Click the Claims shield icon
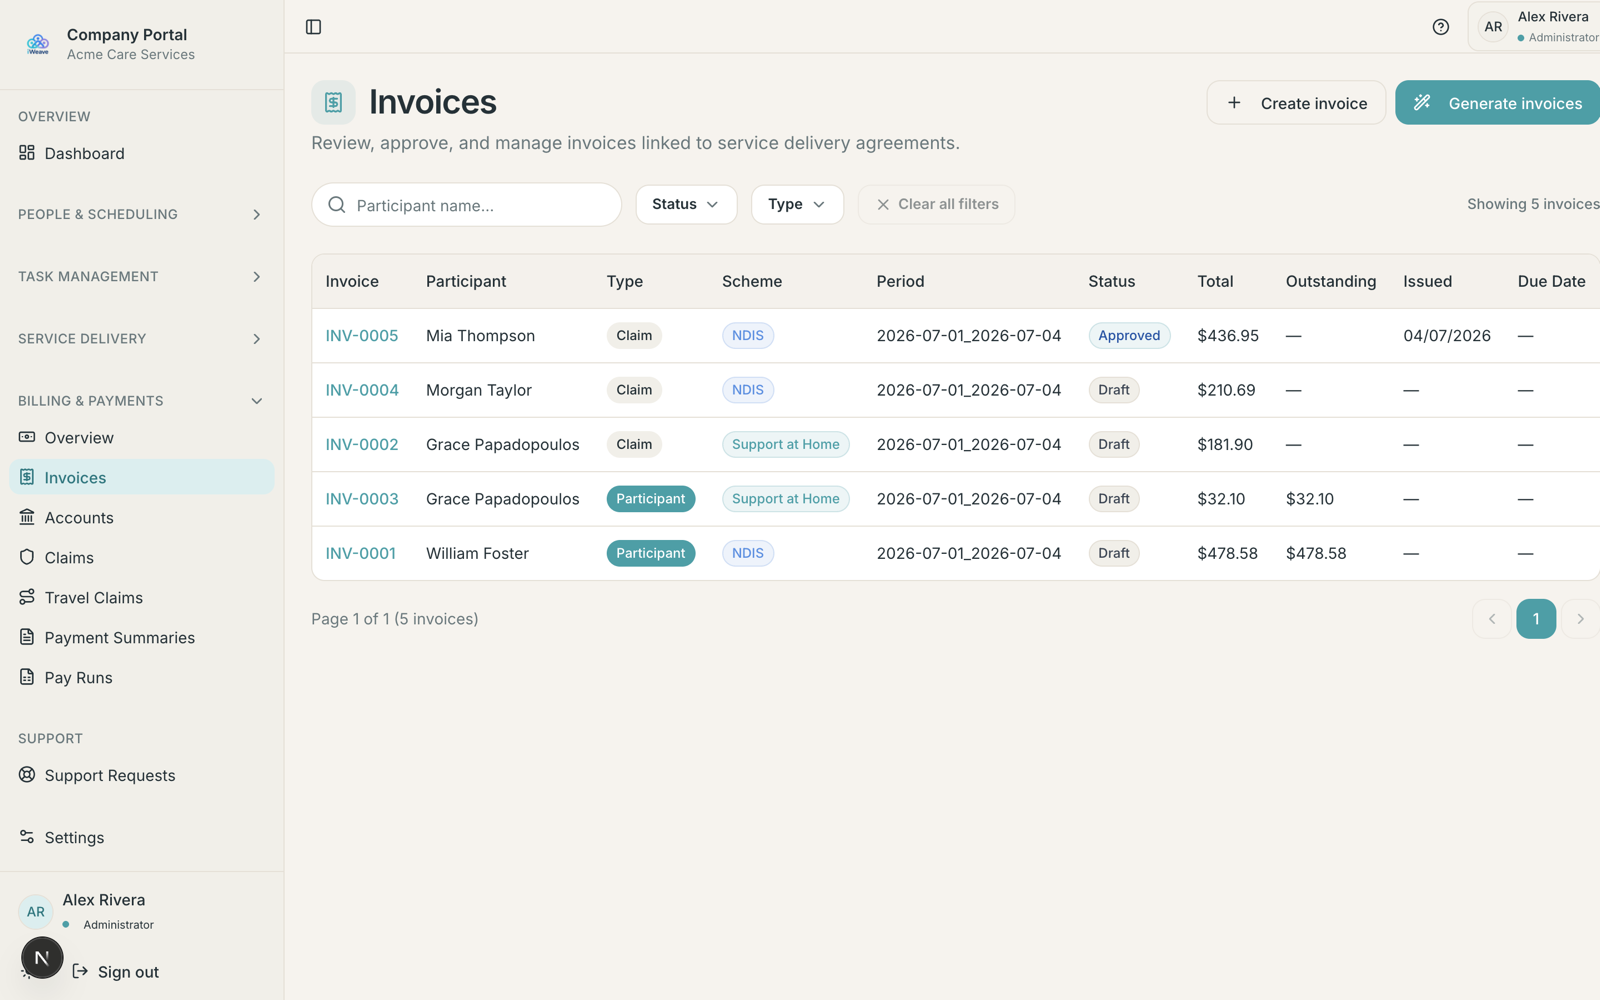This screenshot has width=1600, height=1000. click(x=27, y=557)
